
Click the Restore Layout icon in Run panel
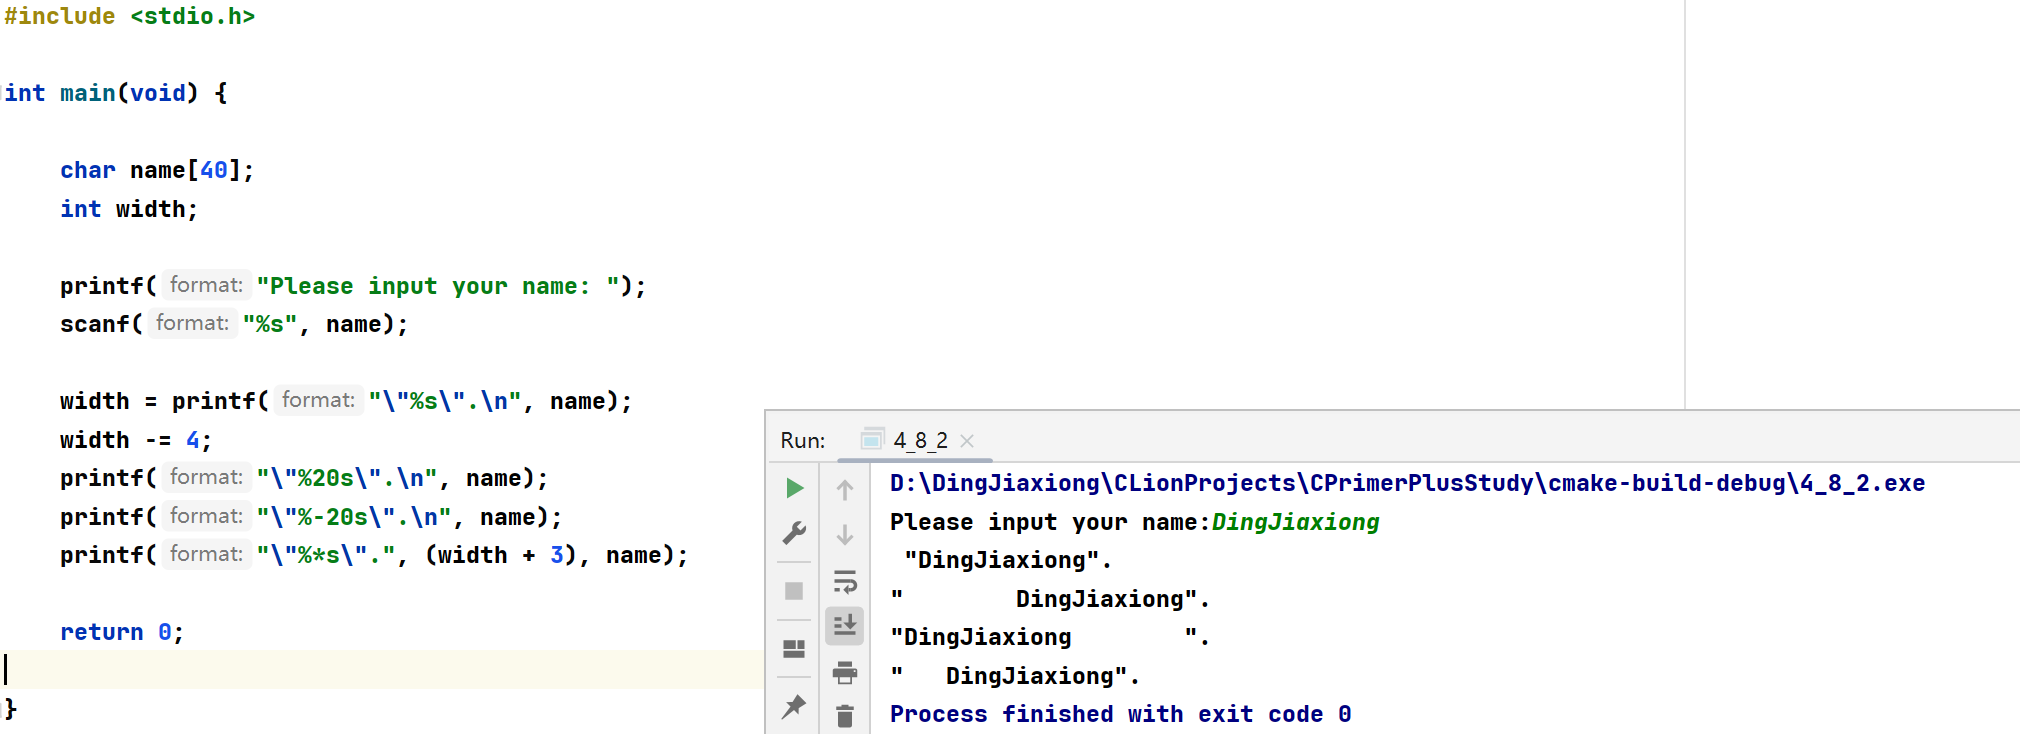tap(794, 649)
